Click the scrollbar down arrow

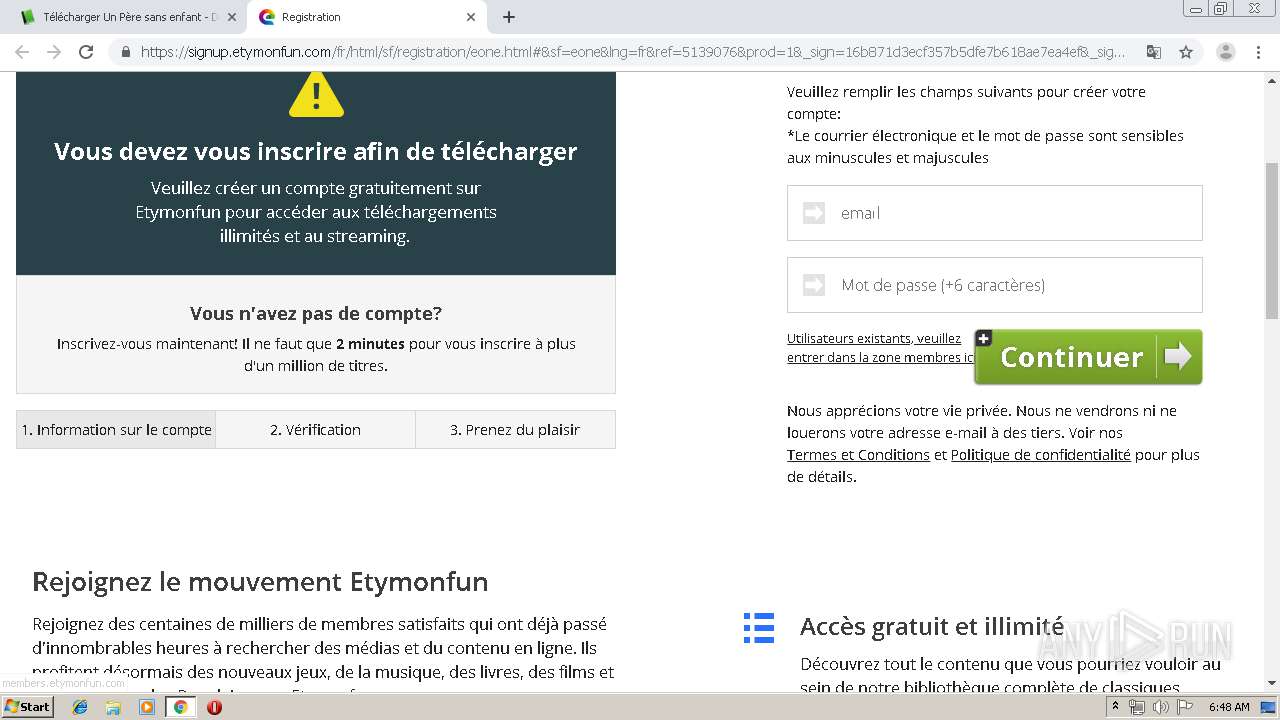pyautogui.click(x=1271, y=683)
